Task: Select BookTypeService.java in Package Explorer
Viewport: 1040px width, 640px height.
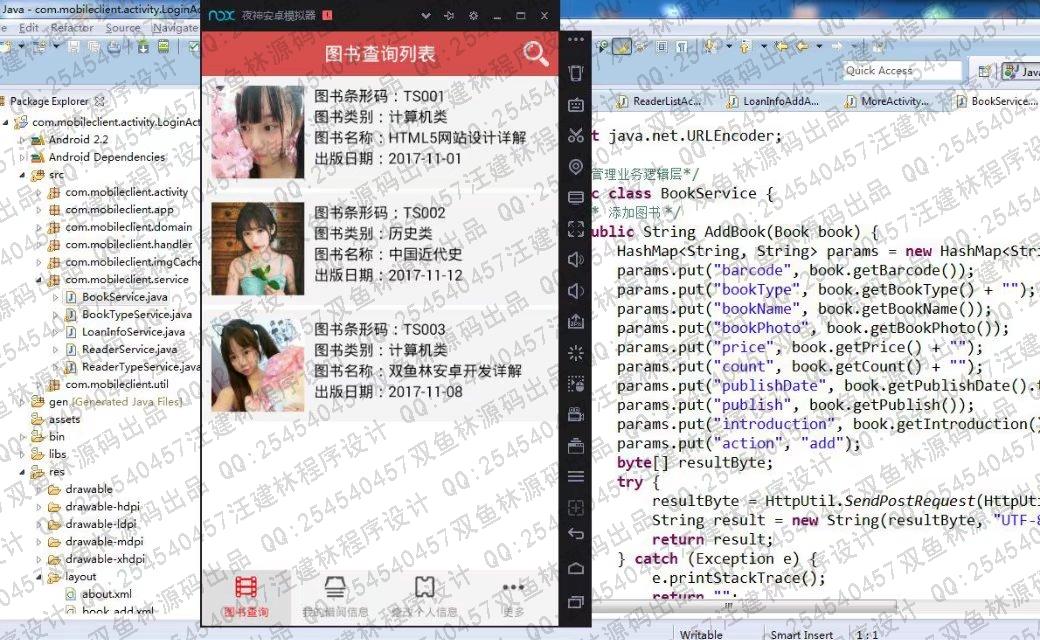Action: click(x=137, y=314)
